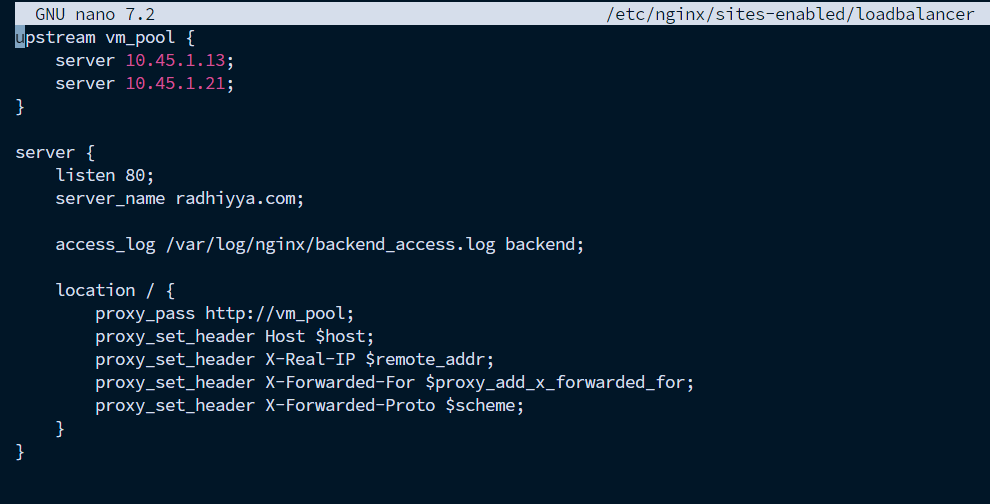
Task: Place cursor on 'location / {' line
Action: [115, 290]
